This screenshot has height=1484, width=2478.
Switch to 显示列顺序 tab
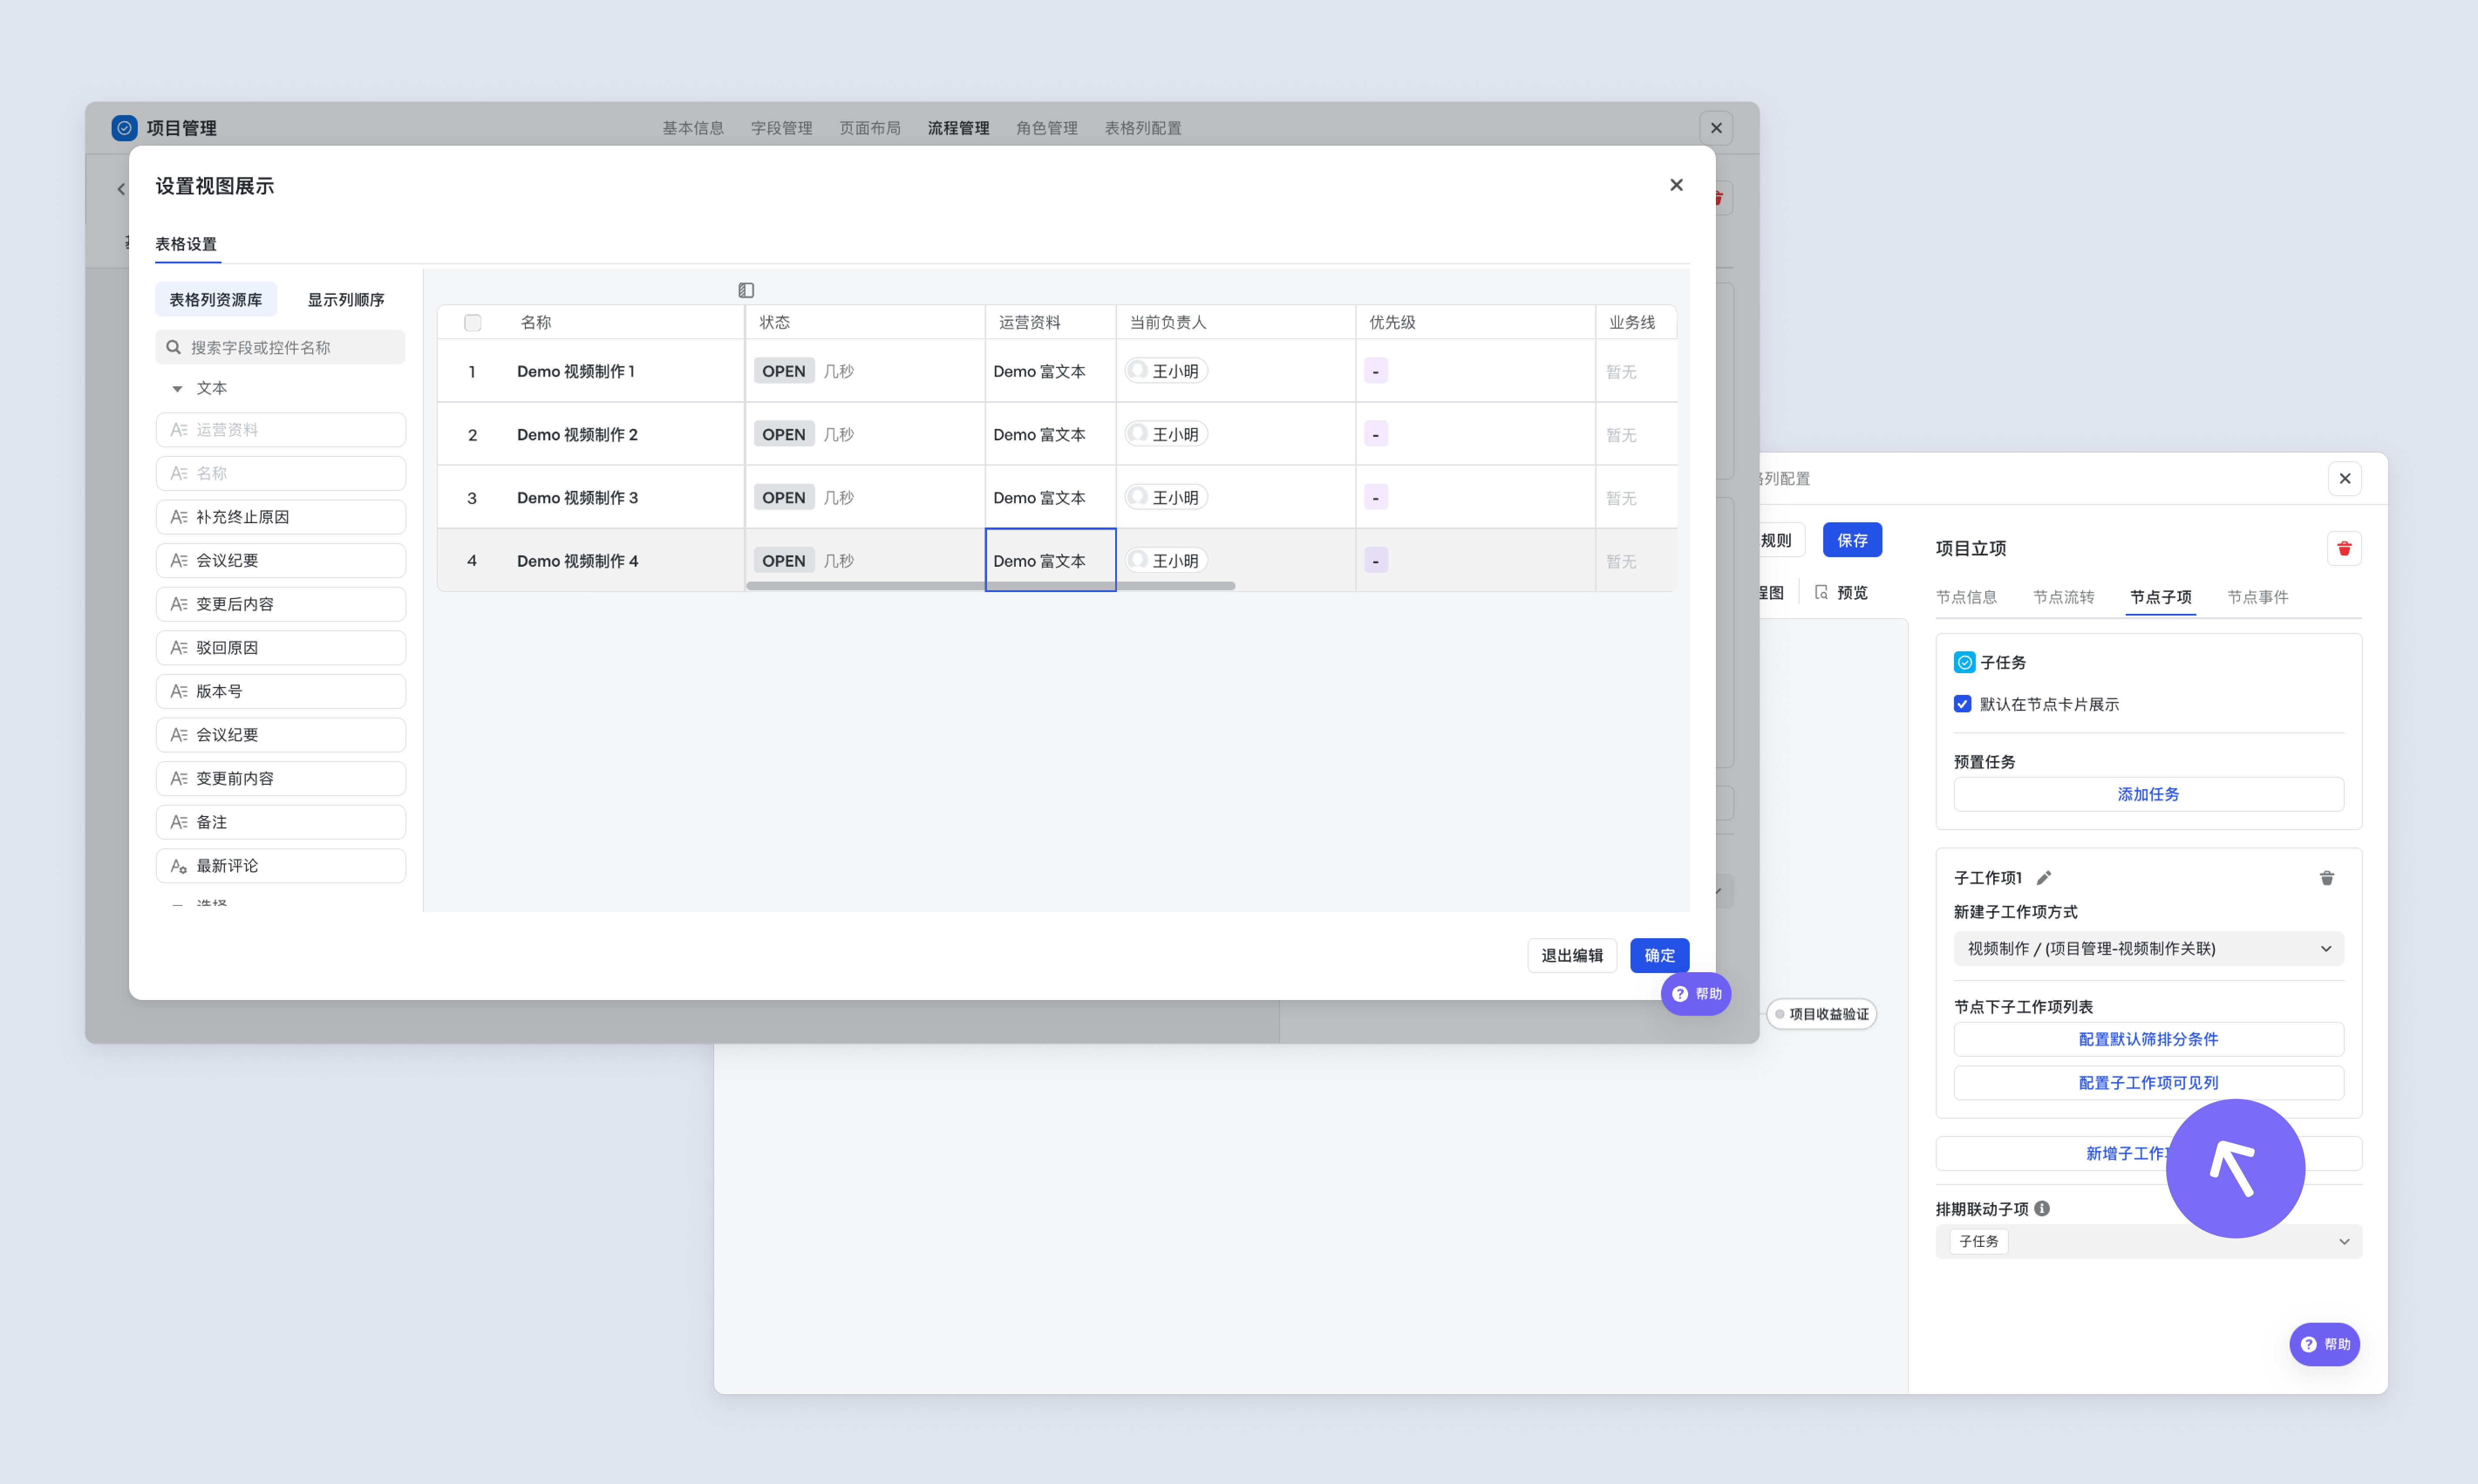pyautogui.click(x=346, y=299)
